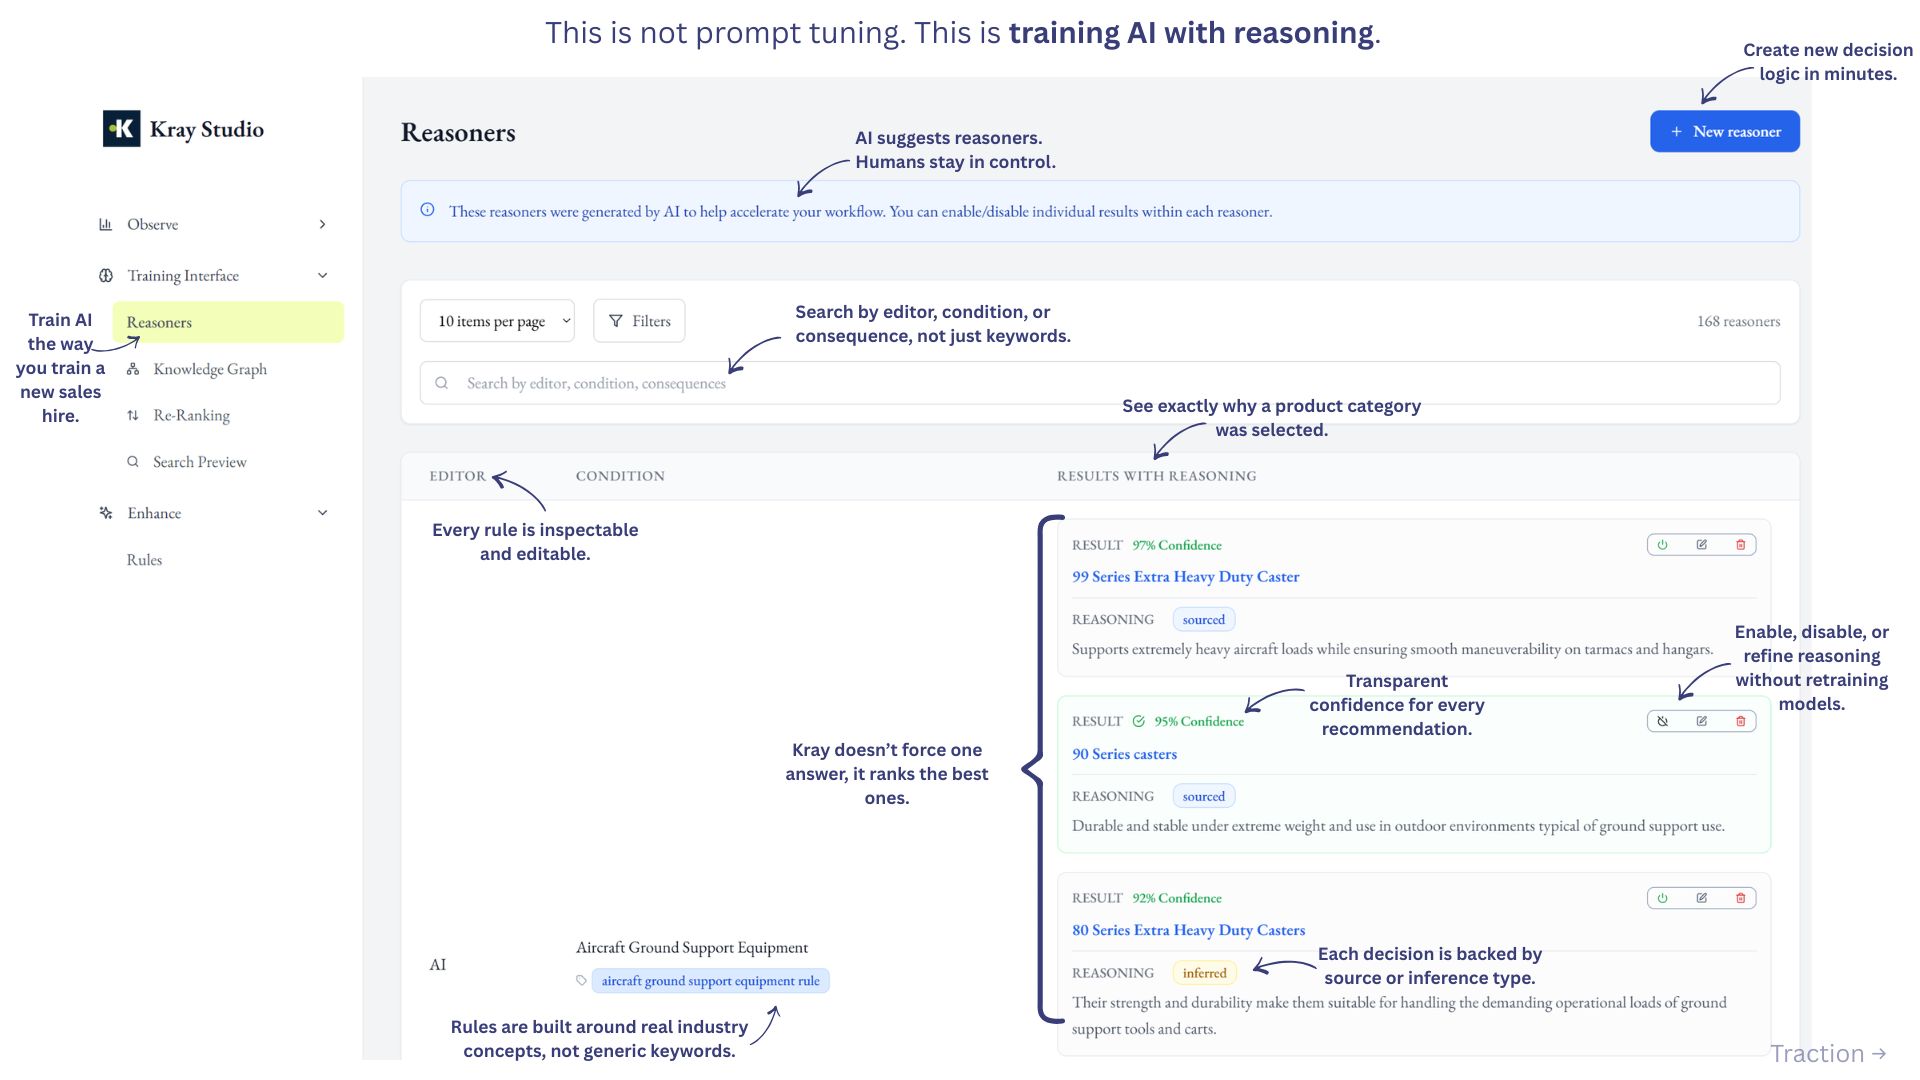Click the Enhance sparkles icon in the sidebar
Image resolution: width=1920 pixels, height=1080 pixels.
pos(107,513)
